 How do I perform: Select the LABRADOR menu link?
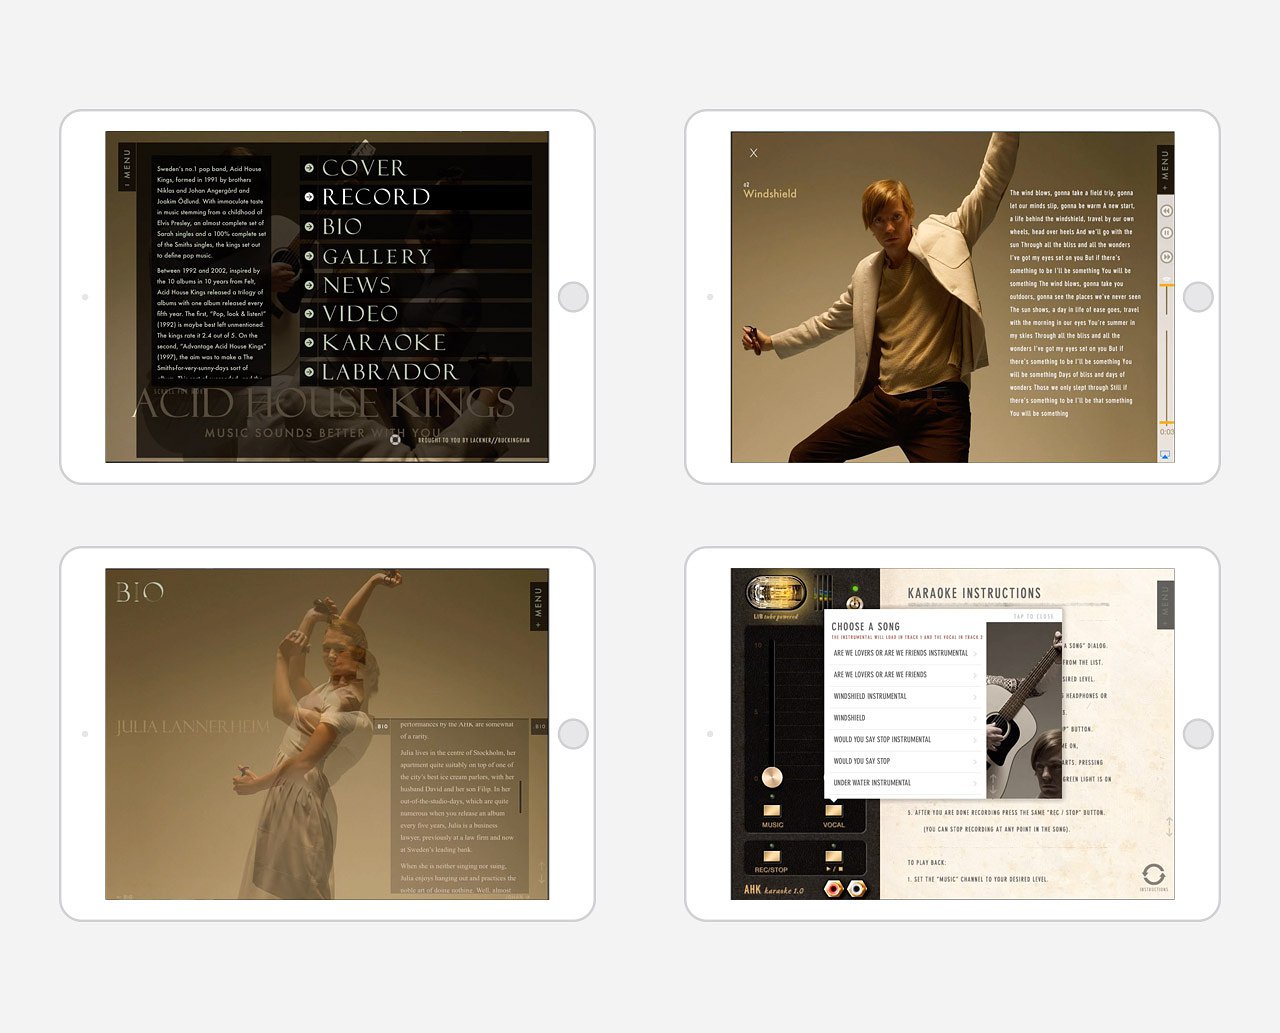(389, 372)
